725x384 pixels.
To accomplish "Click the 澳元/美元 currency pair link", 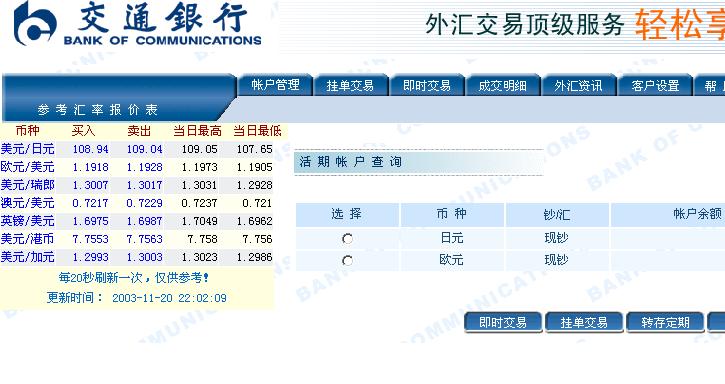I will (28, 203).
